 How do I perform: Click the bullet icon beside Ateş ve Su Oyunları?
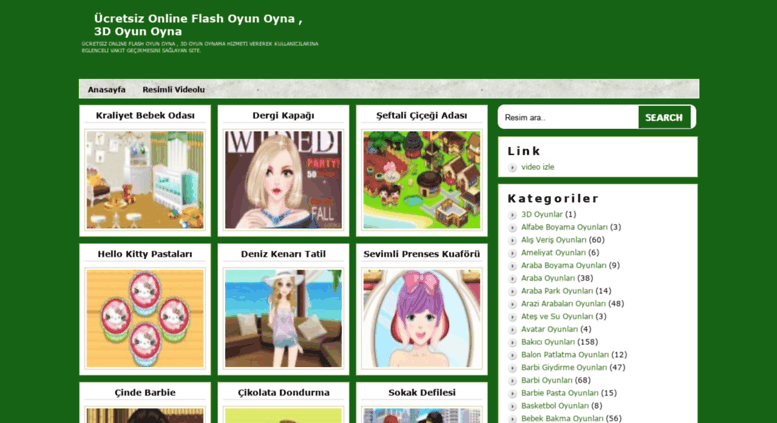click(512, 317)
